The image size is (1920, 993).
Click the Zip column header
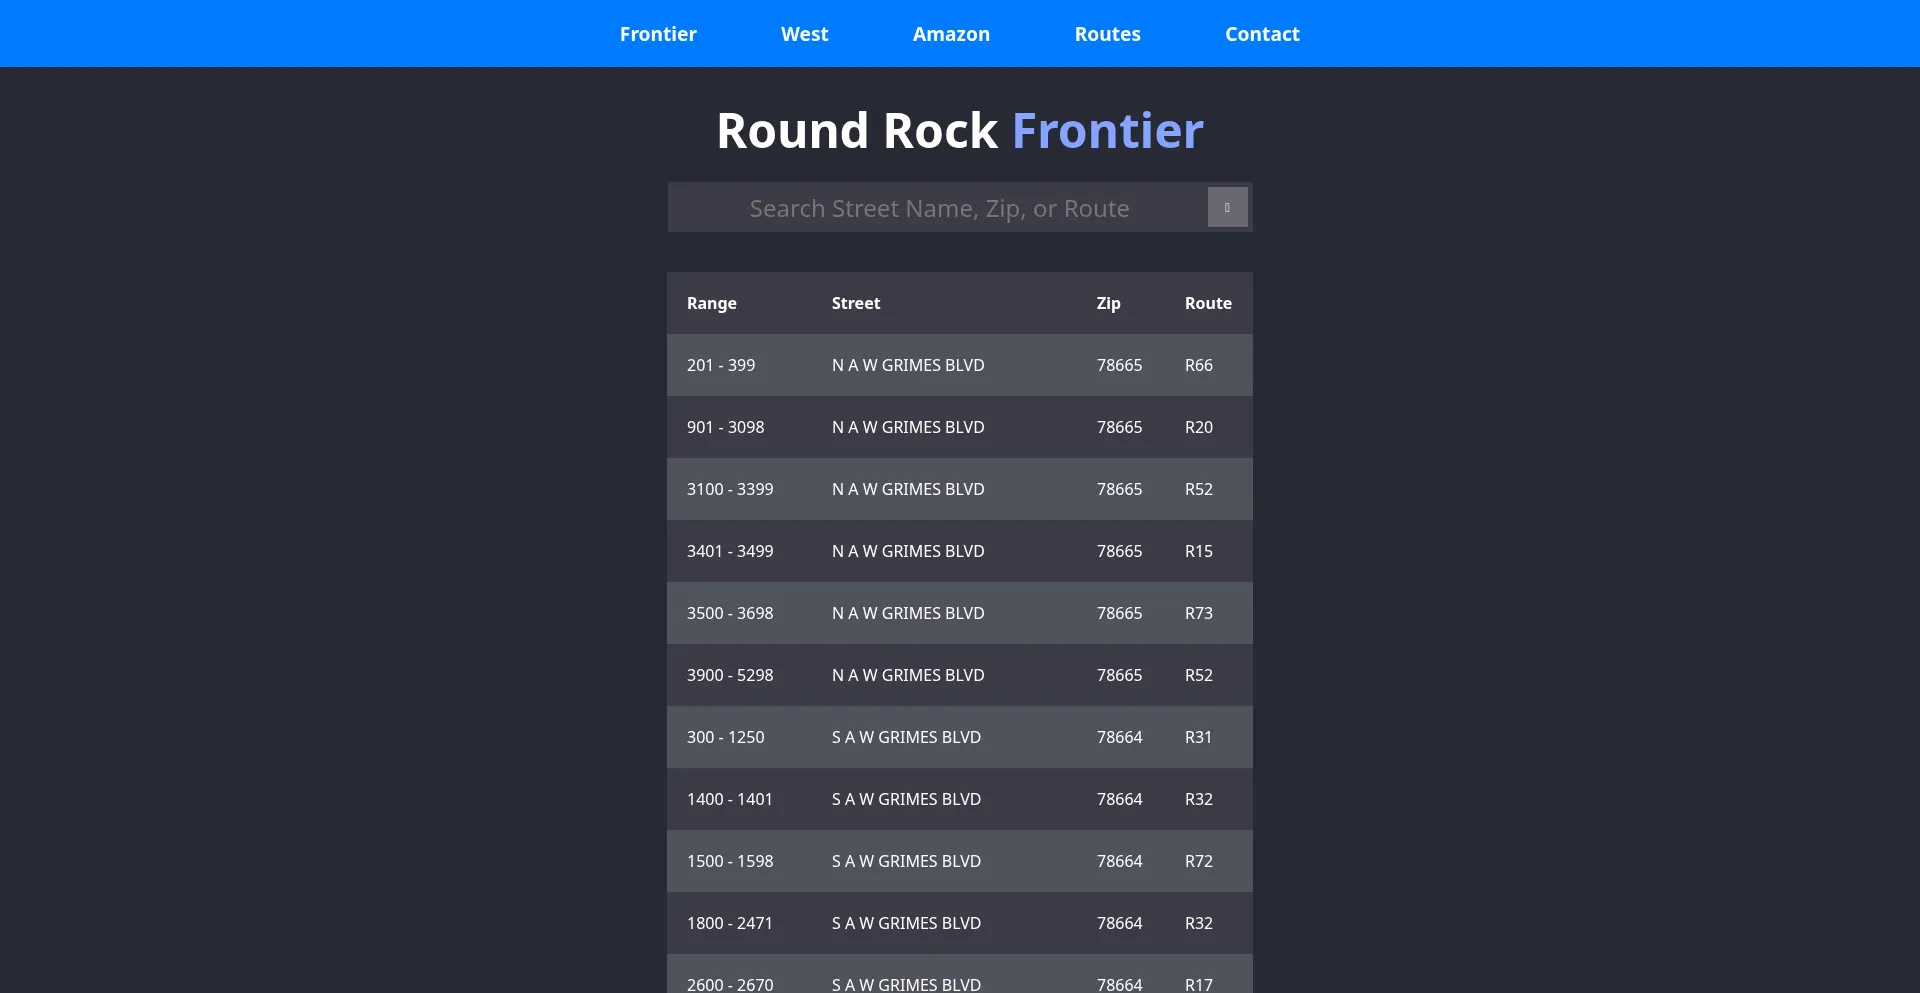point(1108,303)
